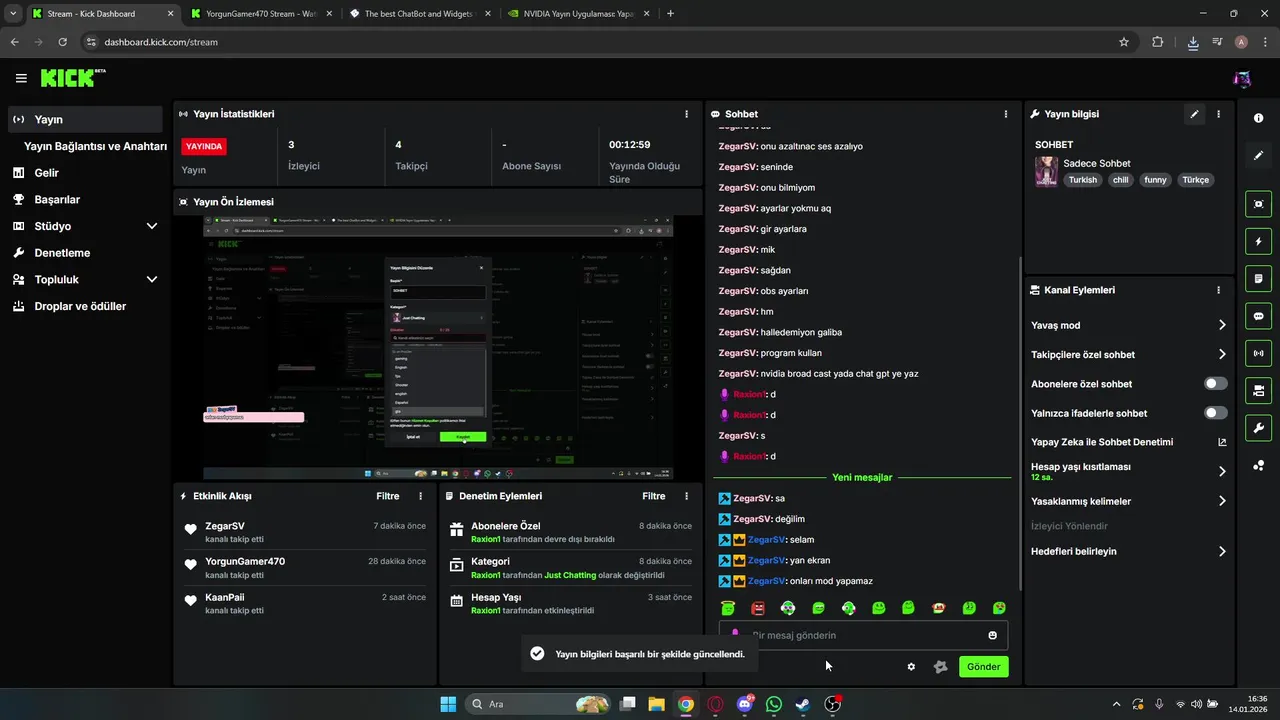Open the Denetim Eylemleri three-dot menu
Screen dimensions: 1280x720
(x=686, y=496)
